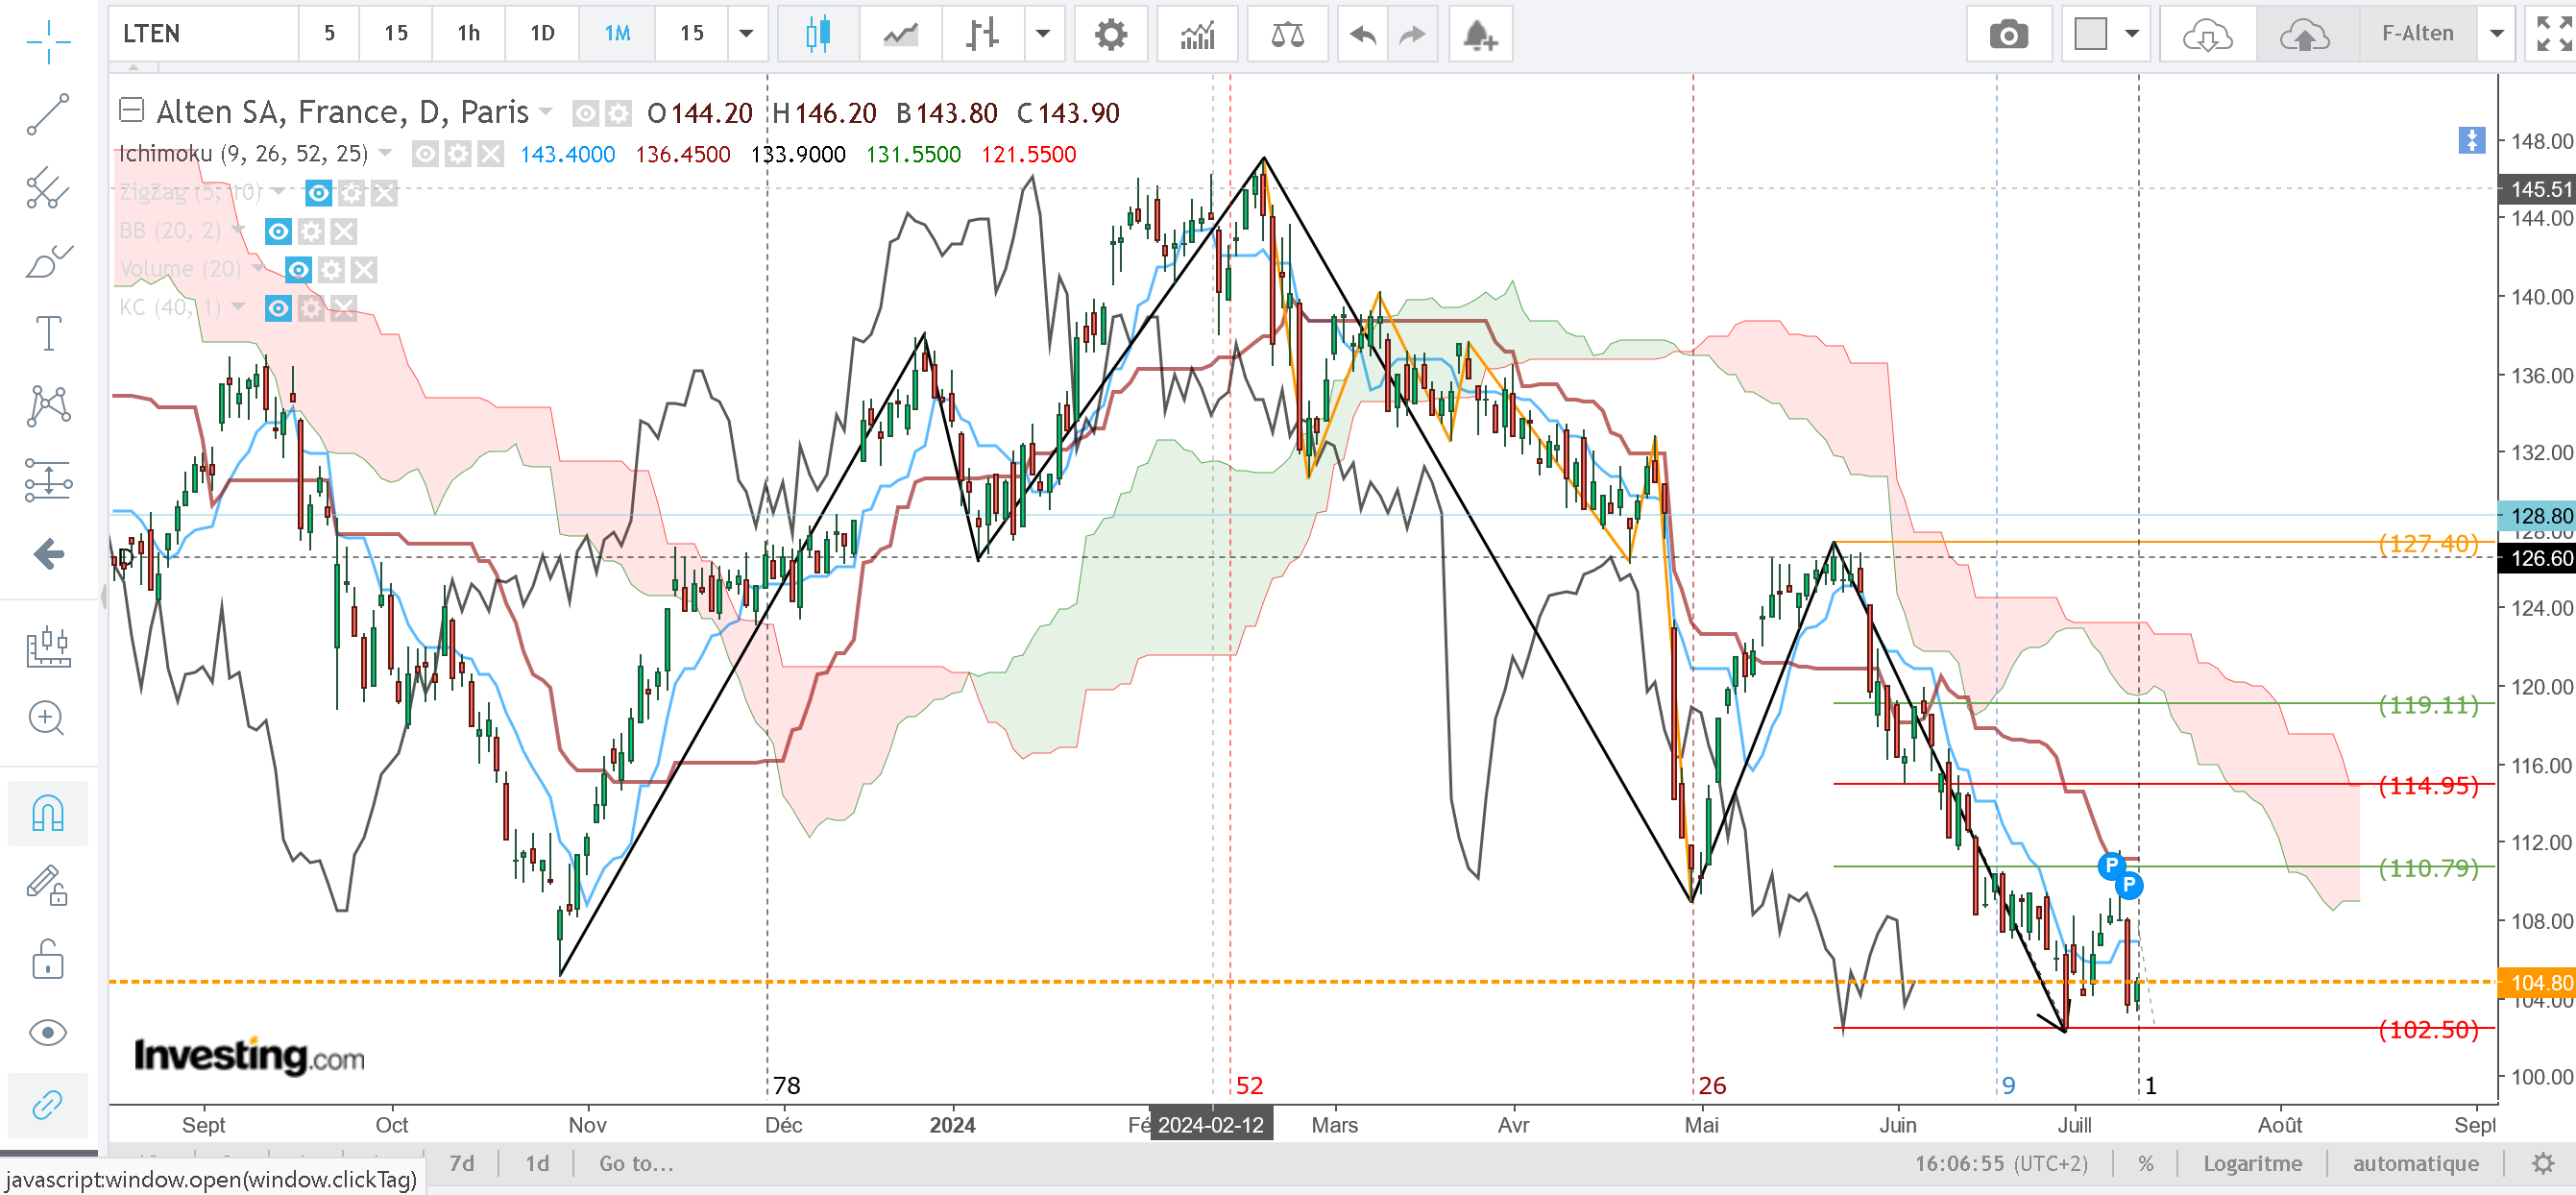2576x1195 pixels.
Task: Click the LTEN symbol search field
Action: click(x=204, y=34)
